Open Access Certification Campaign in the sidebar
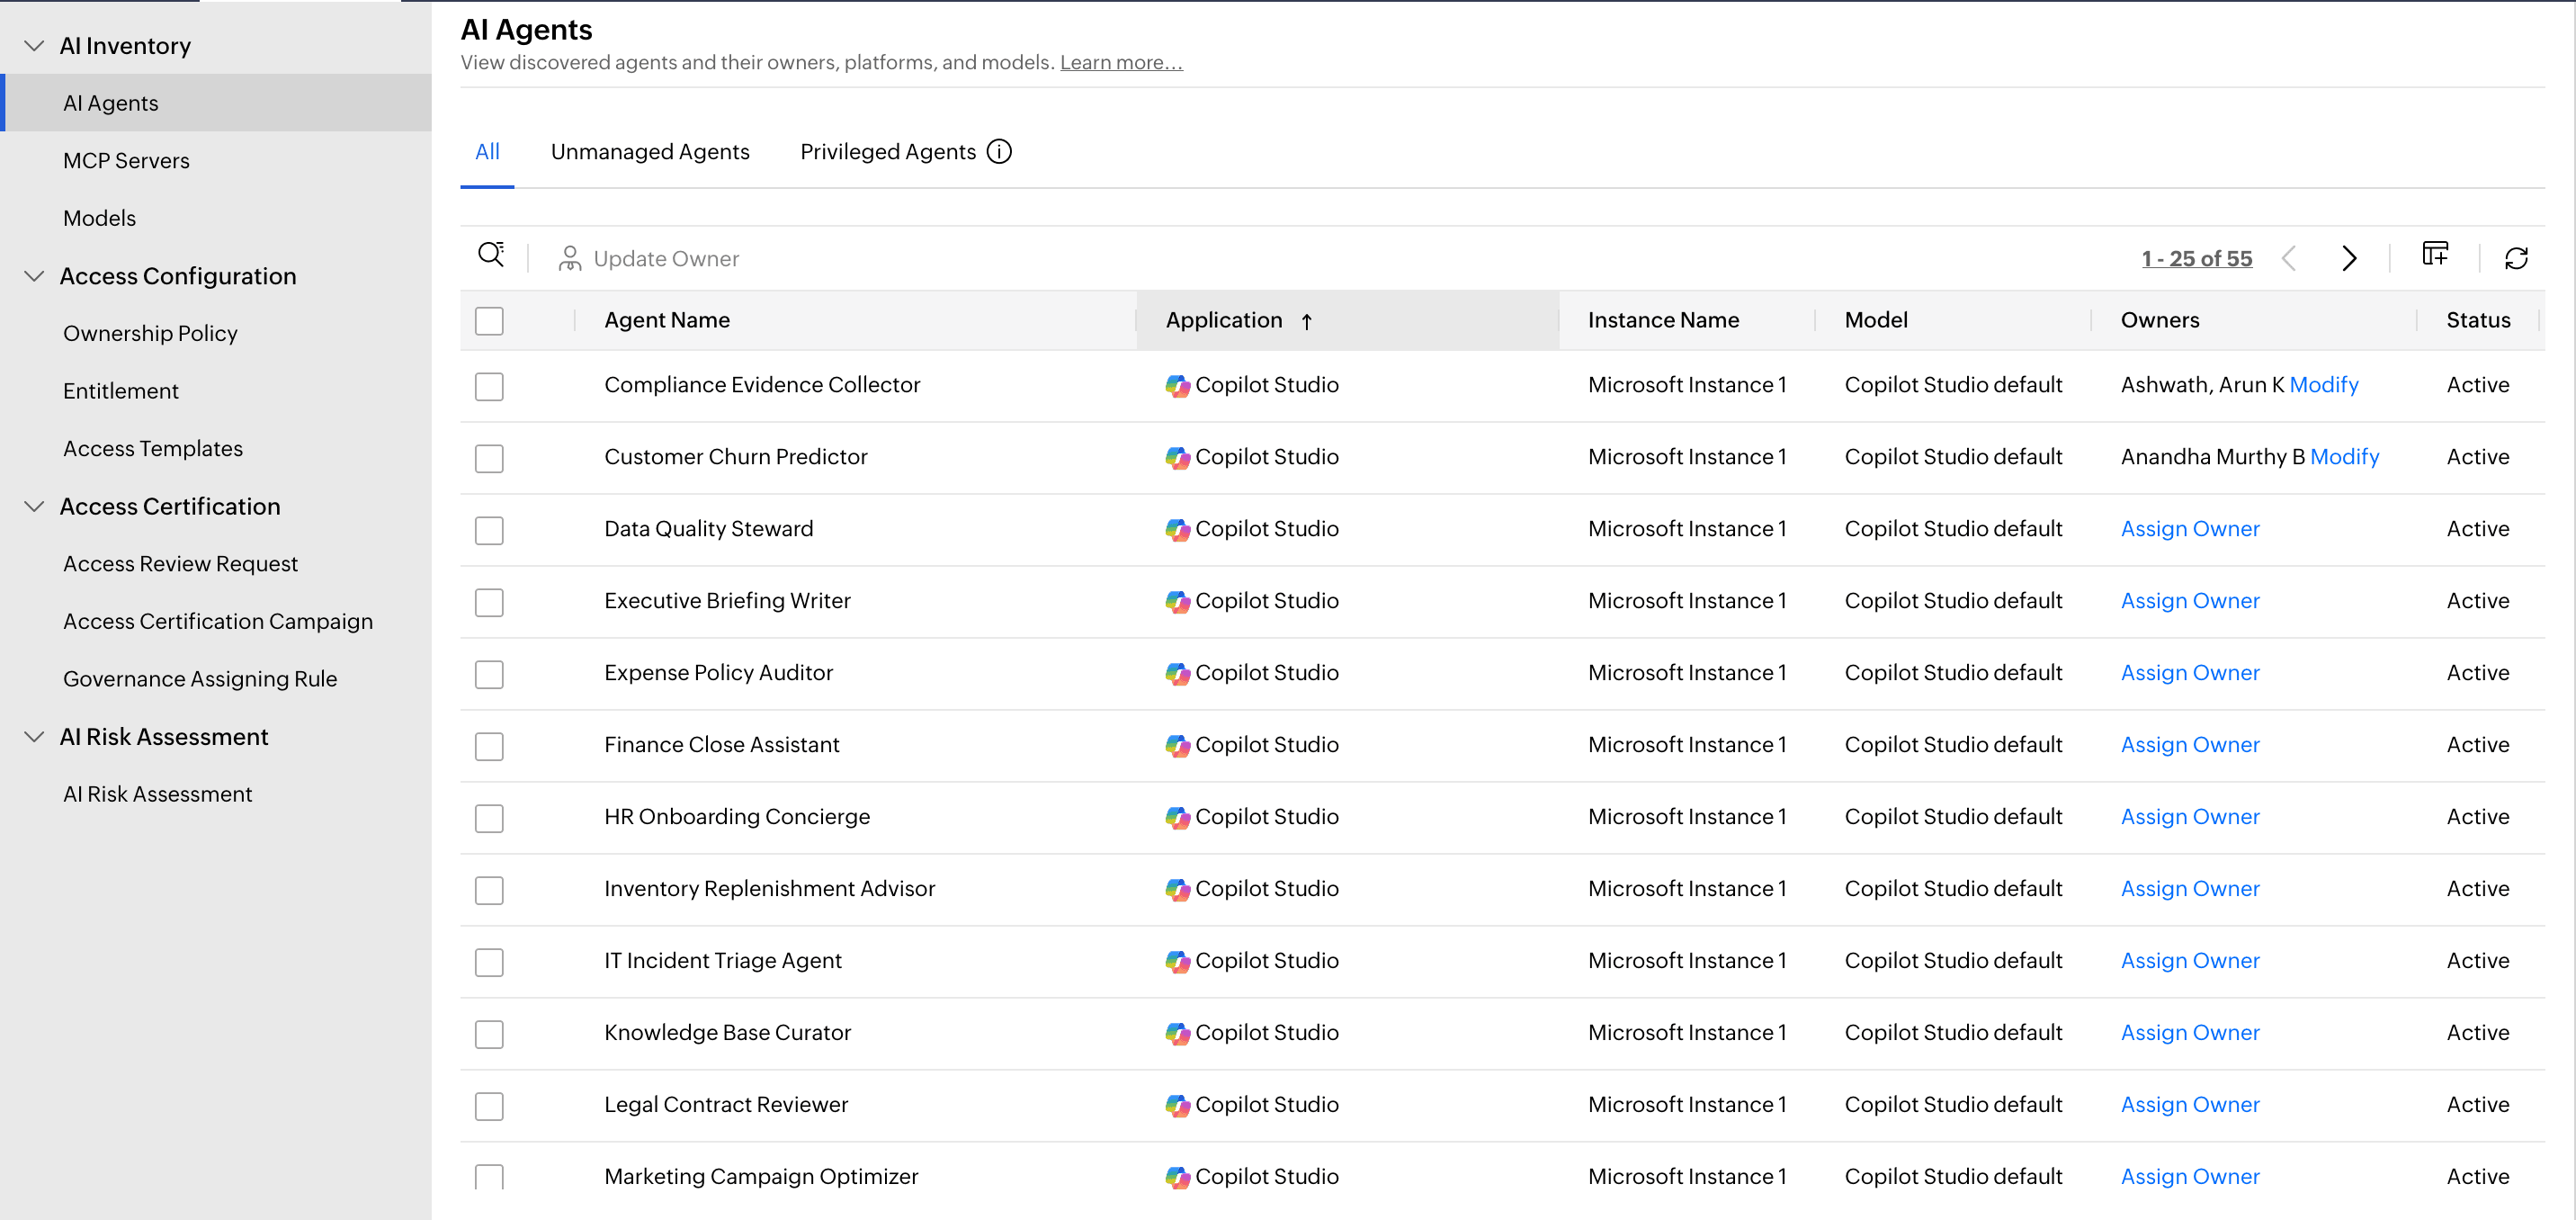This screenshot has width=2576, height=1220. [218, 621]
